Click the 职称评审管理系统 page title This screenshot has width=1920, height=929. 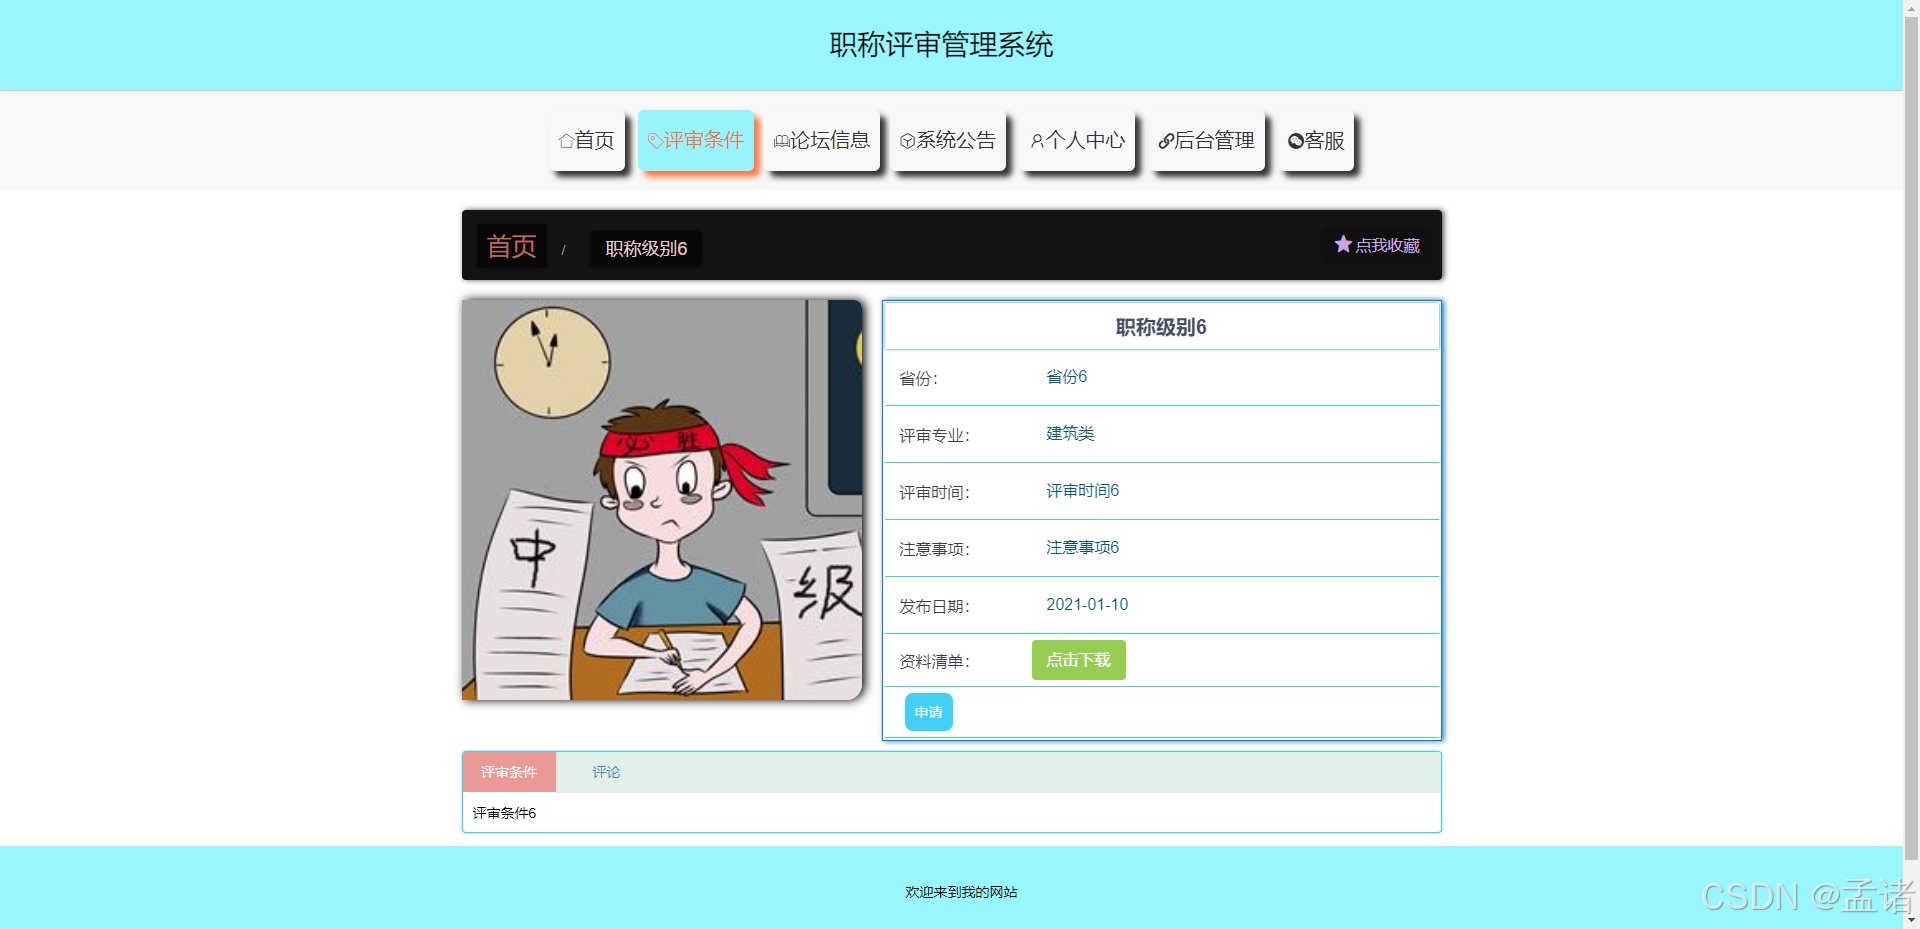click(x=941, y=45)
